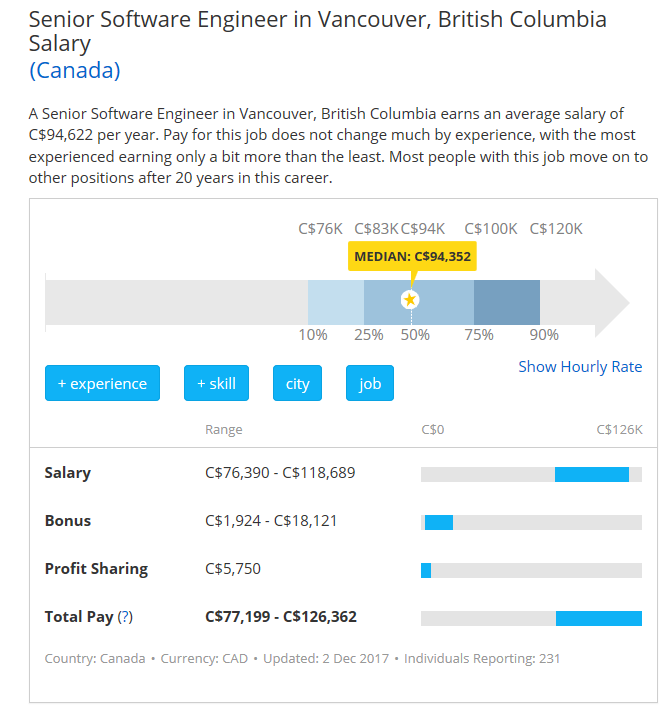Image resolution: width=671 pixels, height=716 pixels.
Task: Select the Salary row label
Action: click(x=68, y=473)
